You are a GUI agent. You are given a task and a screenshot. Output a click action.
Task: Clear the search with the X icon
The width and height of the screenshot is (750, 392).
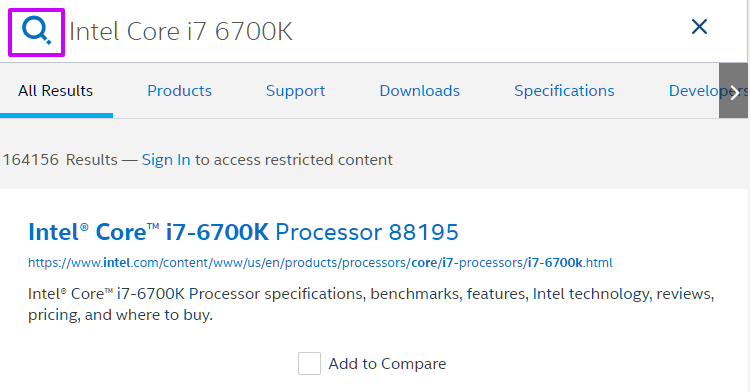coord(699,27)
